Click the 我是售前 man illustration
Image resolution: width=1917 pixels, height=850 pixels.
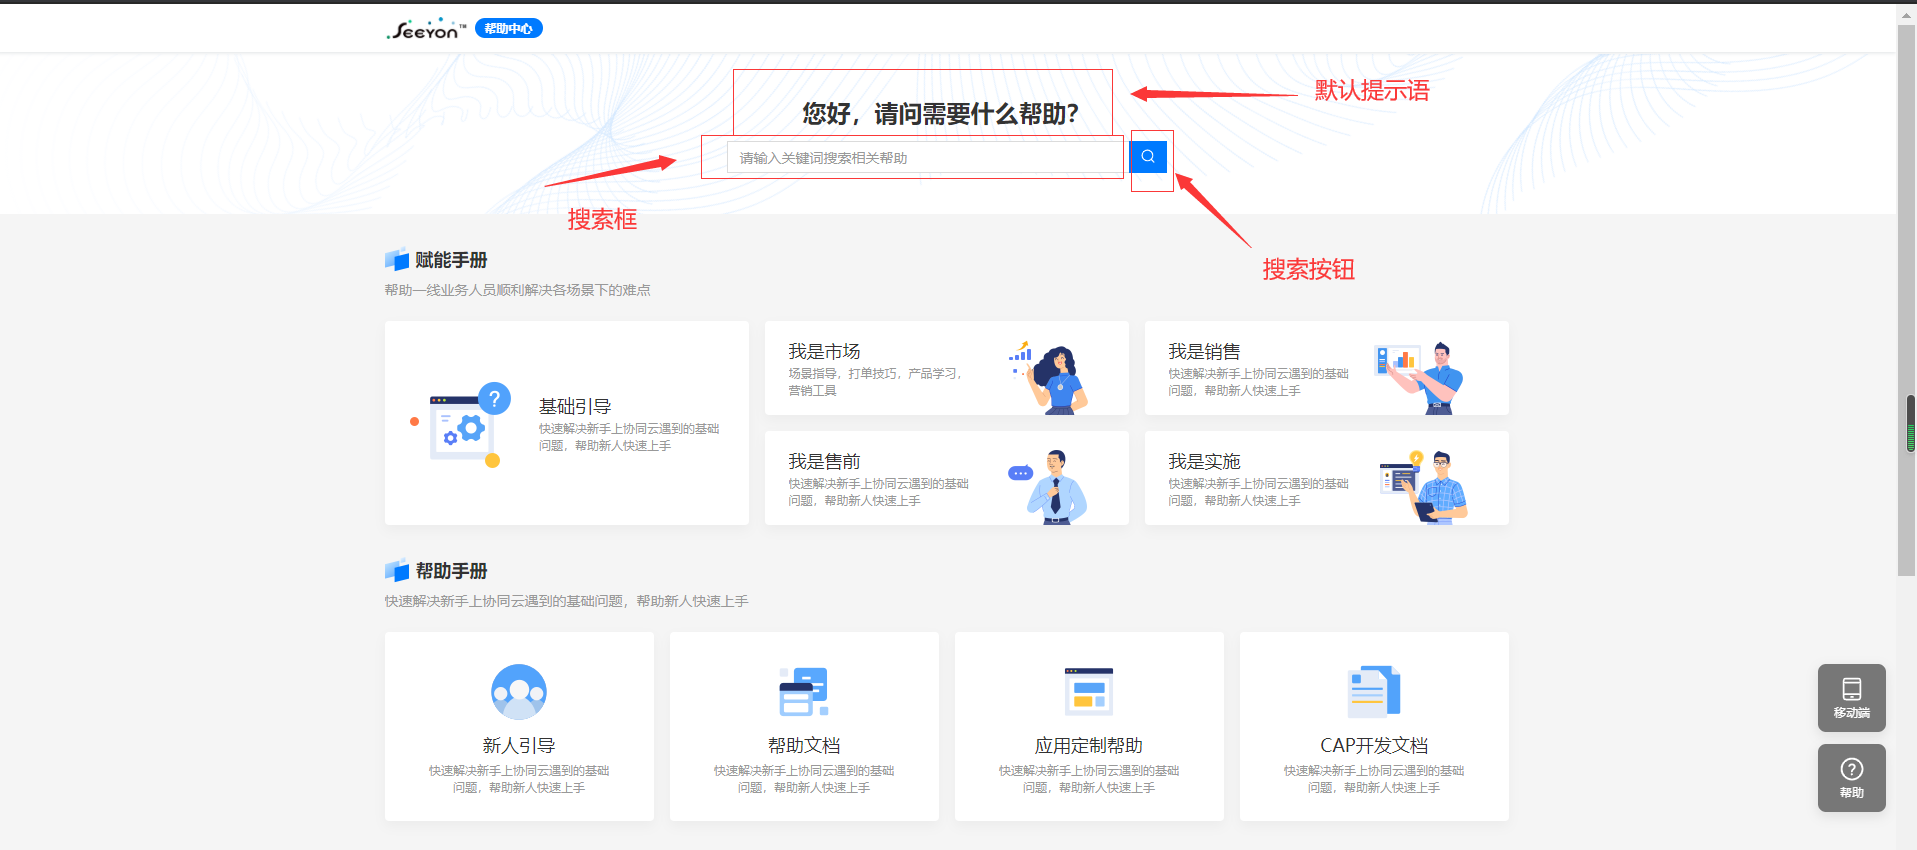(x=1048, y=487)
